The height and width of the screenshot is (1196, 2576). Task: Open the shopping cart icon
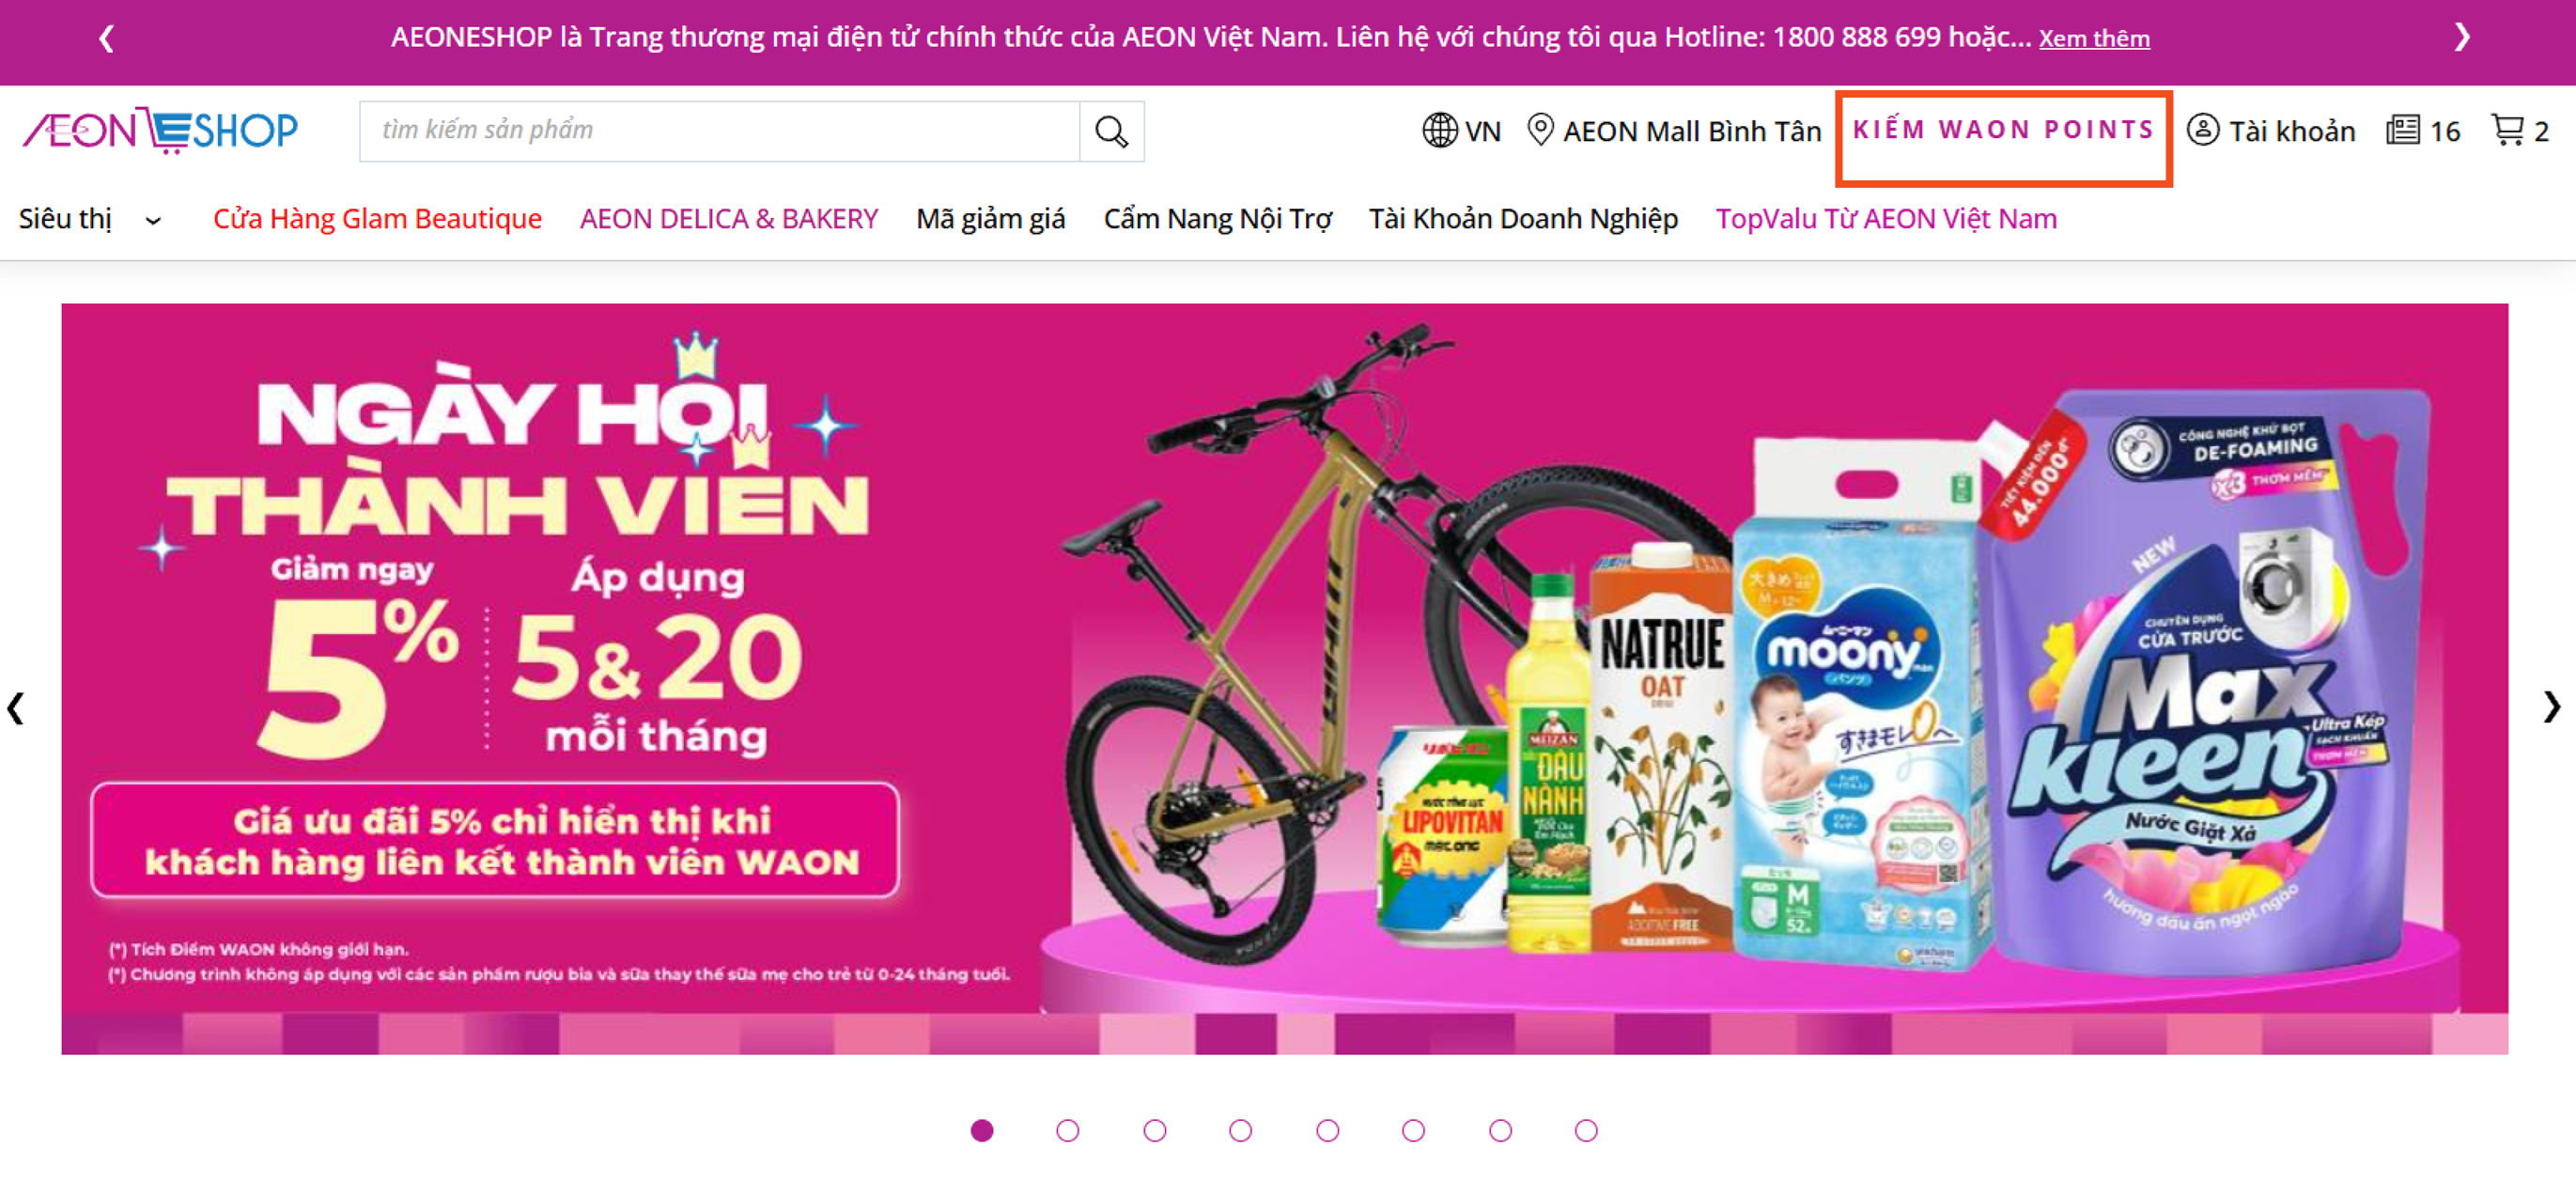2507,130
